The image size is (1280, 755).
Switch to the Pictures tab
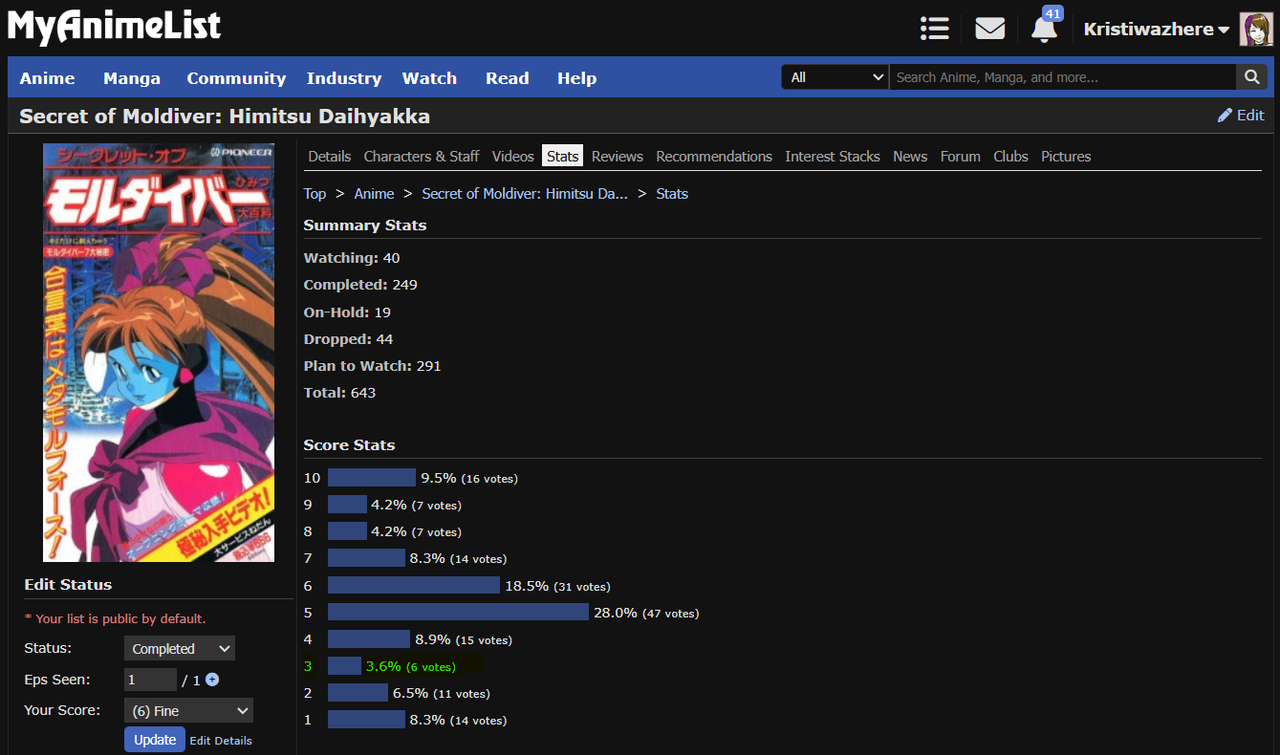(x=1066, y=156)
